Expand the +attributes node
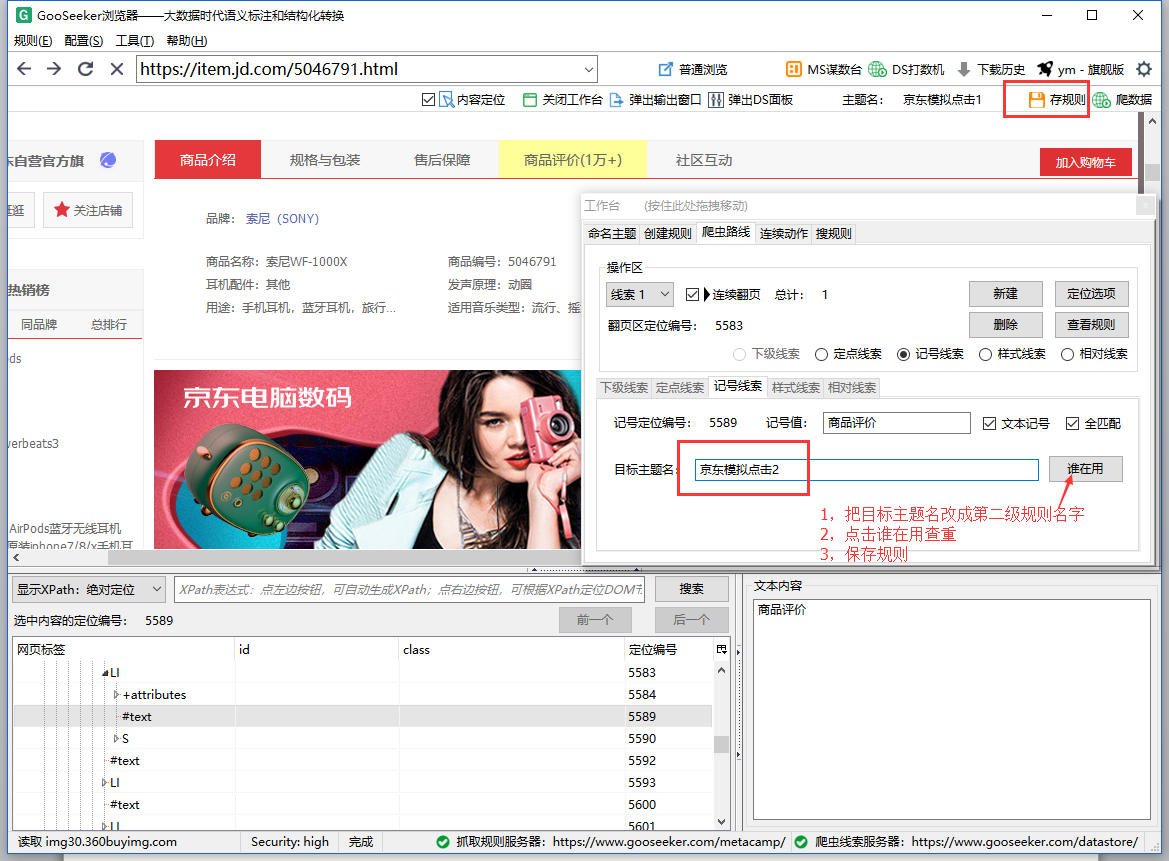 (116, 695)
